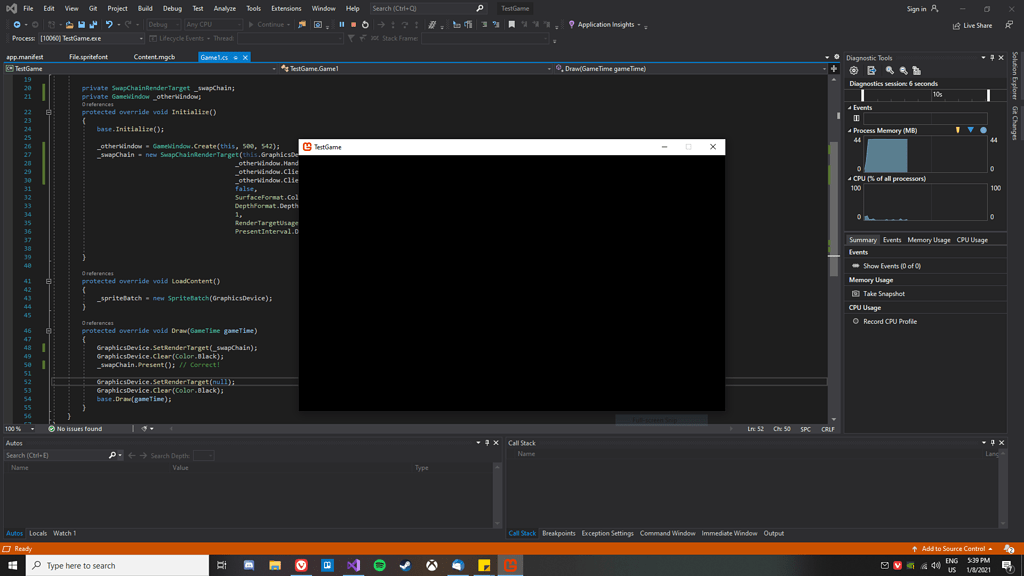Image resolution: width=1024 pixels, height=576 pixels.
Task: Click the Autos search input field
Action: click(x=55, y=455)
